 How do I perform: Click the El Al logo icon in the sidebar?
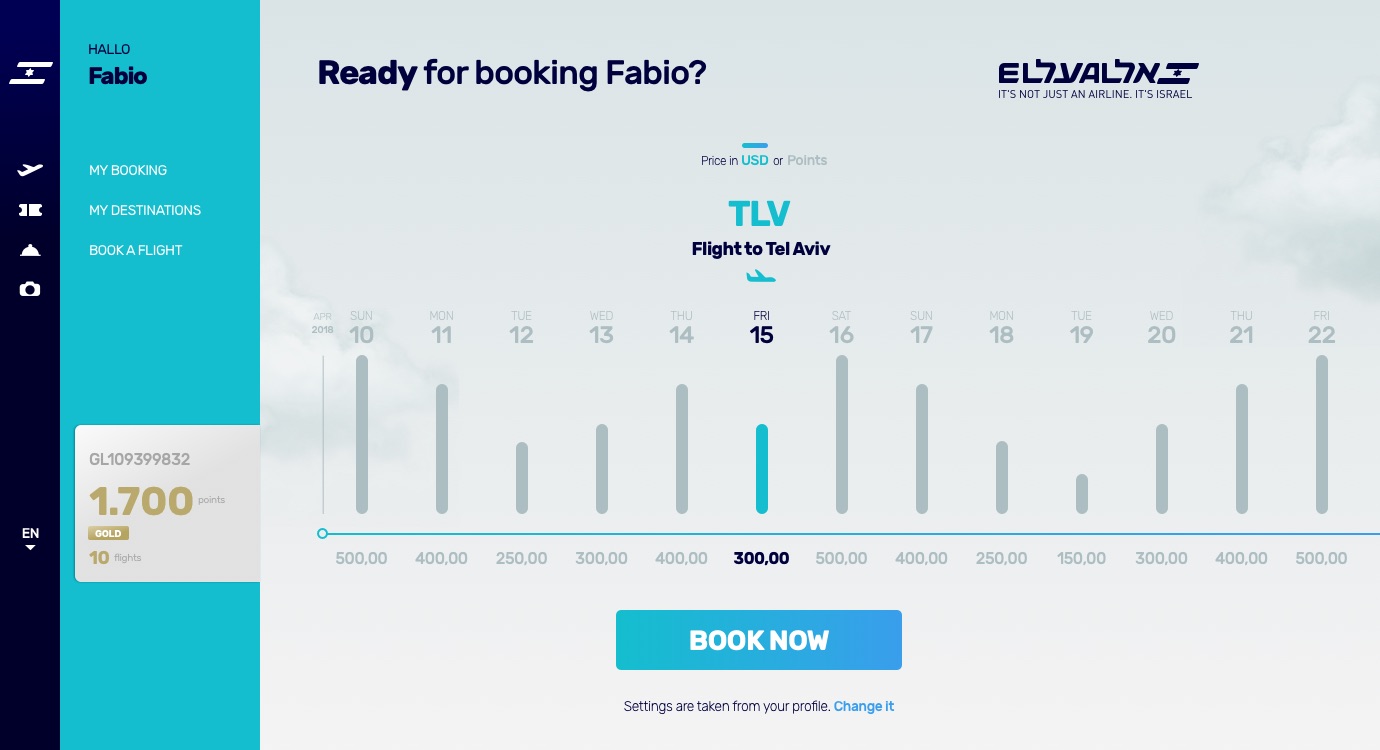tap(30, 73)
